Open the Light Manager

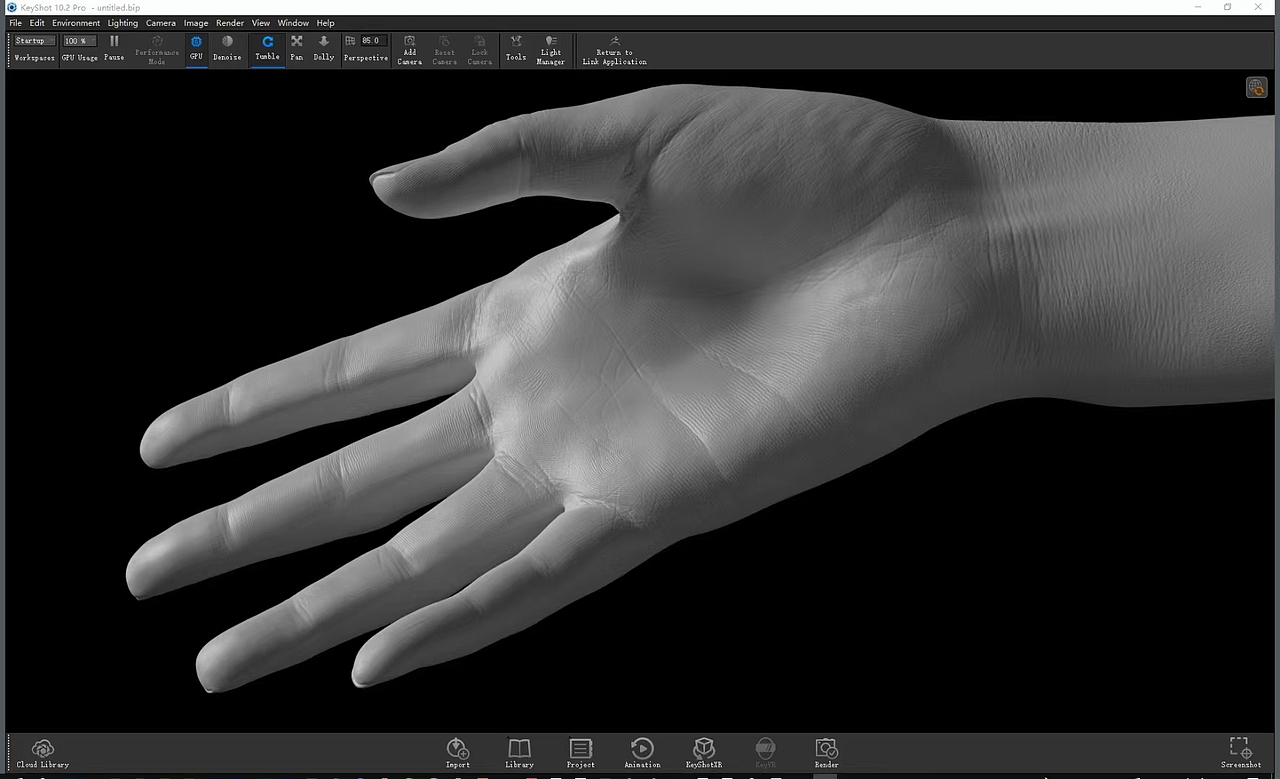pyautogui.click(x=551, y=49)
